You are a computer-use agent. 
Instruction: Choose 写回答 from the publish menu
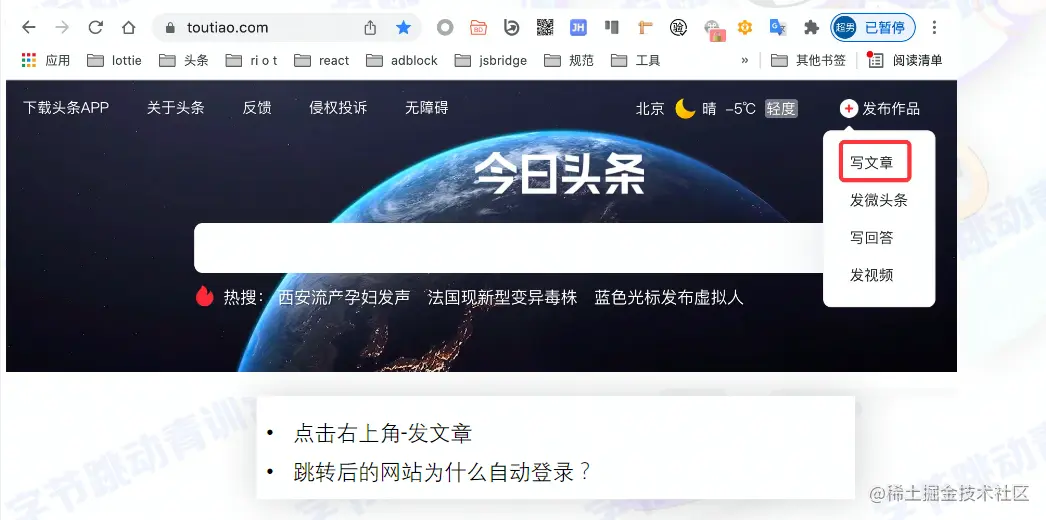click(x=871, y=237)
